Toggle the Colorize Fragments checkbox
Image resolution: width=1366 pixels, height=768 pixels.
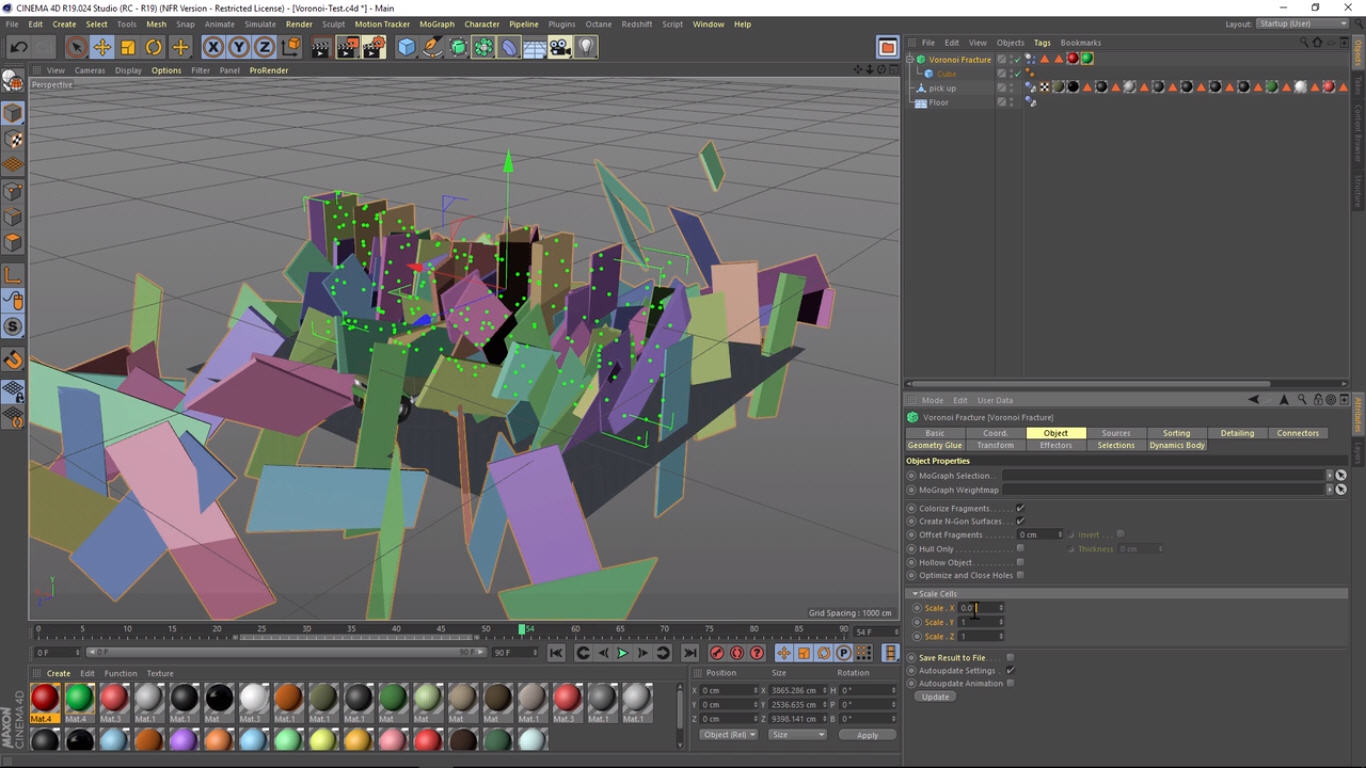coord(1020,508)
